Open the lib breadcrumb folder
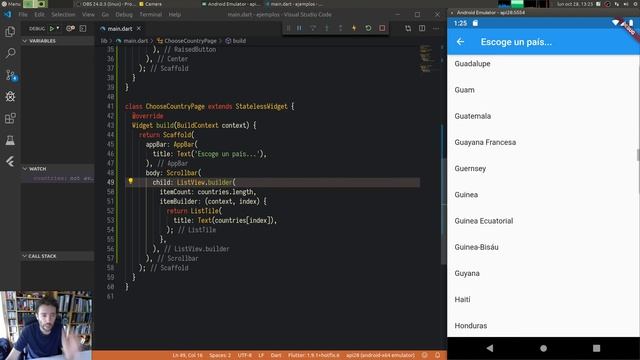Viewport: 640px width, 360px height. pyautogui.click(x=104, y=41)
